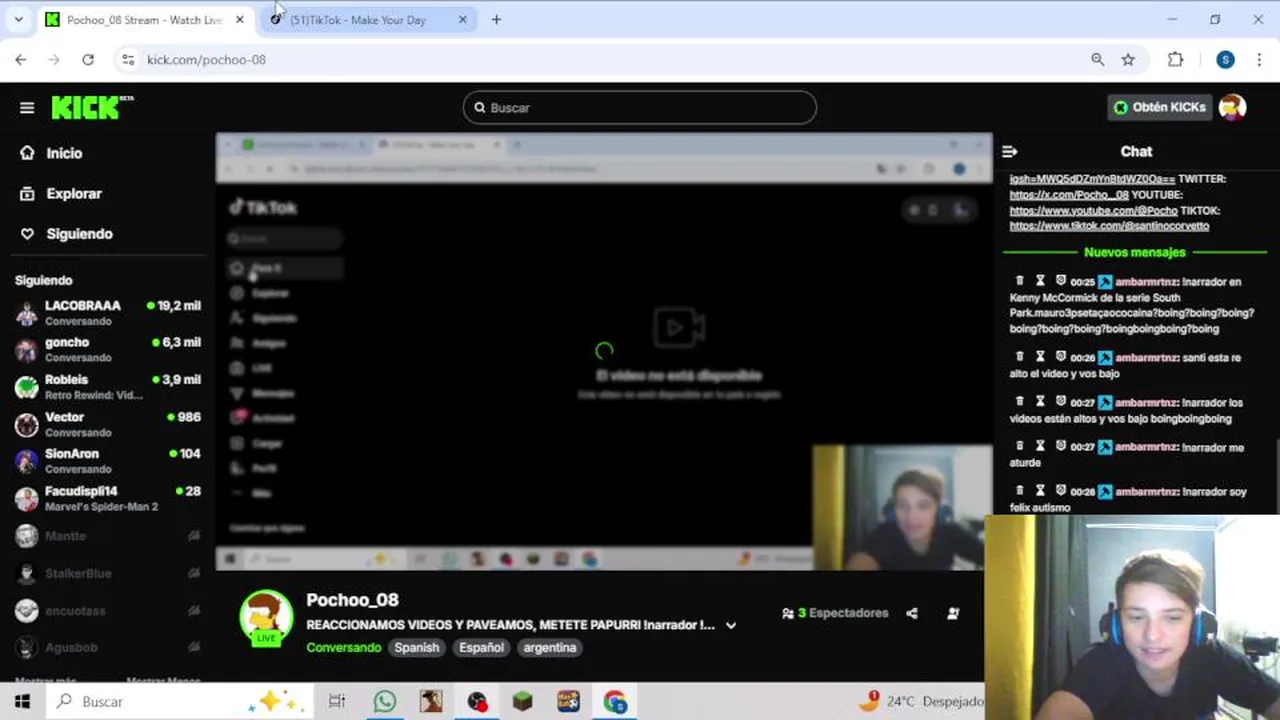Open x.com/Pocho__08 Twitter link
Viewport: 1280px width, 720px height.
(x=1069, y=195)
